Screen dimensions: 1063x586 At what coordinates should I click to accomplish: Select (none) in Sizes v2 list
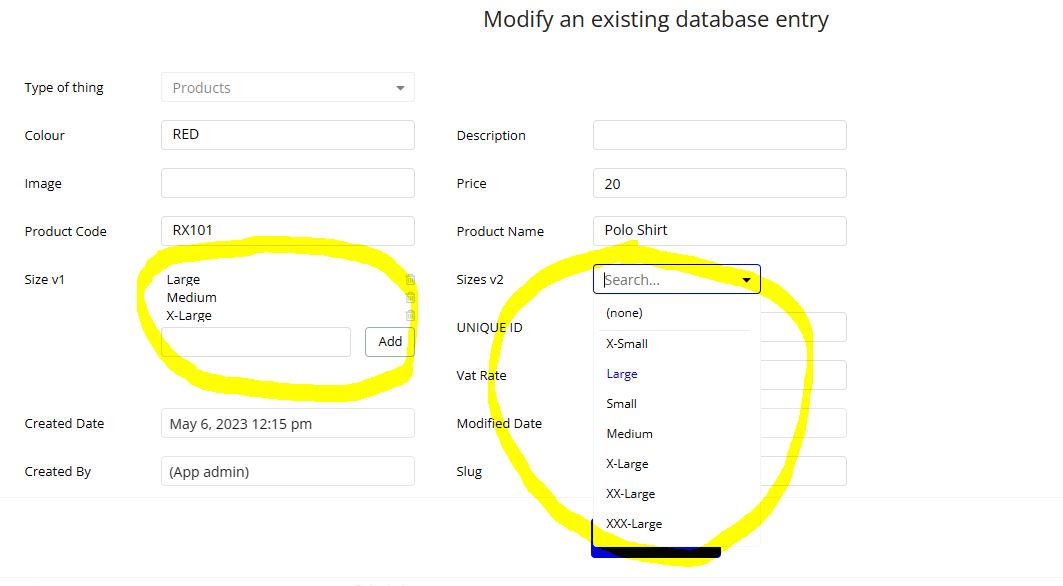625,313
